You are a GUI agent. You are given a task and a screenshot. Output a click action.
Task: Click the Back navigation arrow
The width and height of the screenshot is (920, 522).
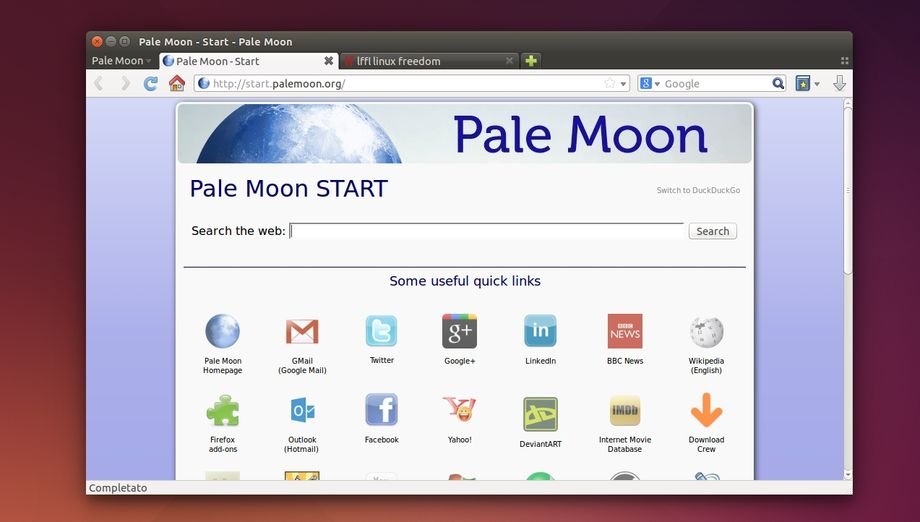[99, 83]
